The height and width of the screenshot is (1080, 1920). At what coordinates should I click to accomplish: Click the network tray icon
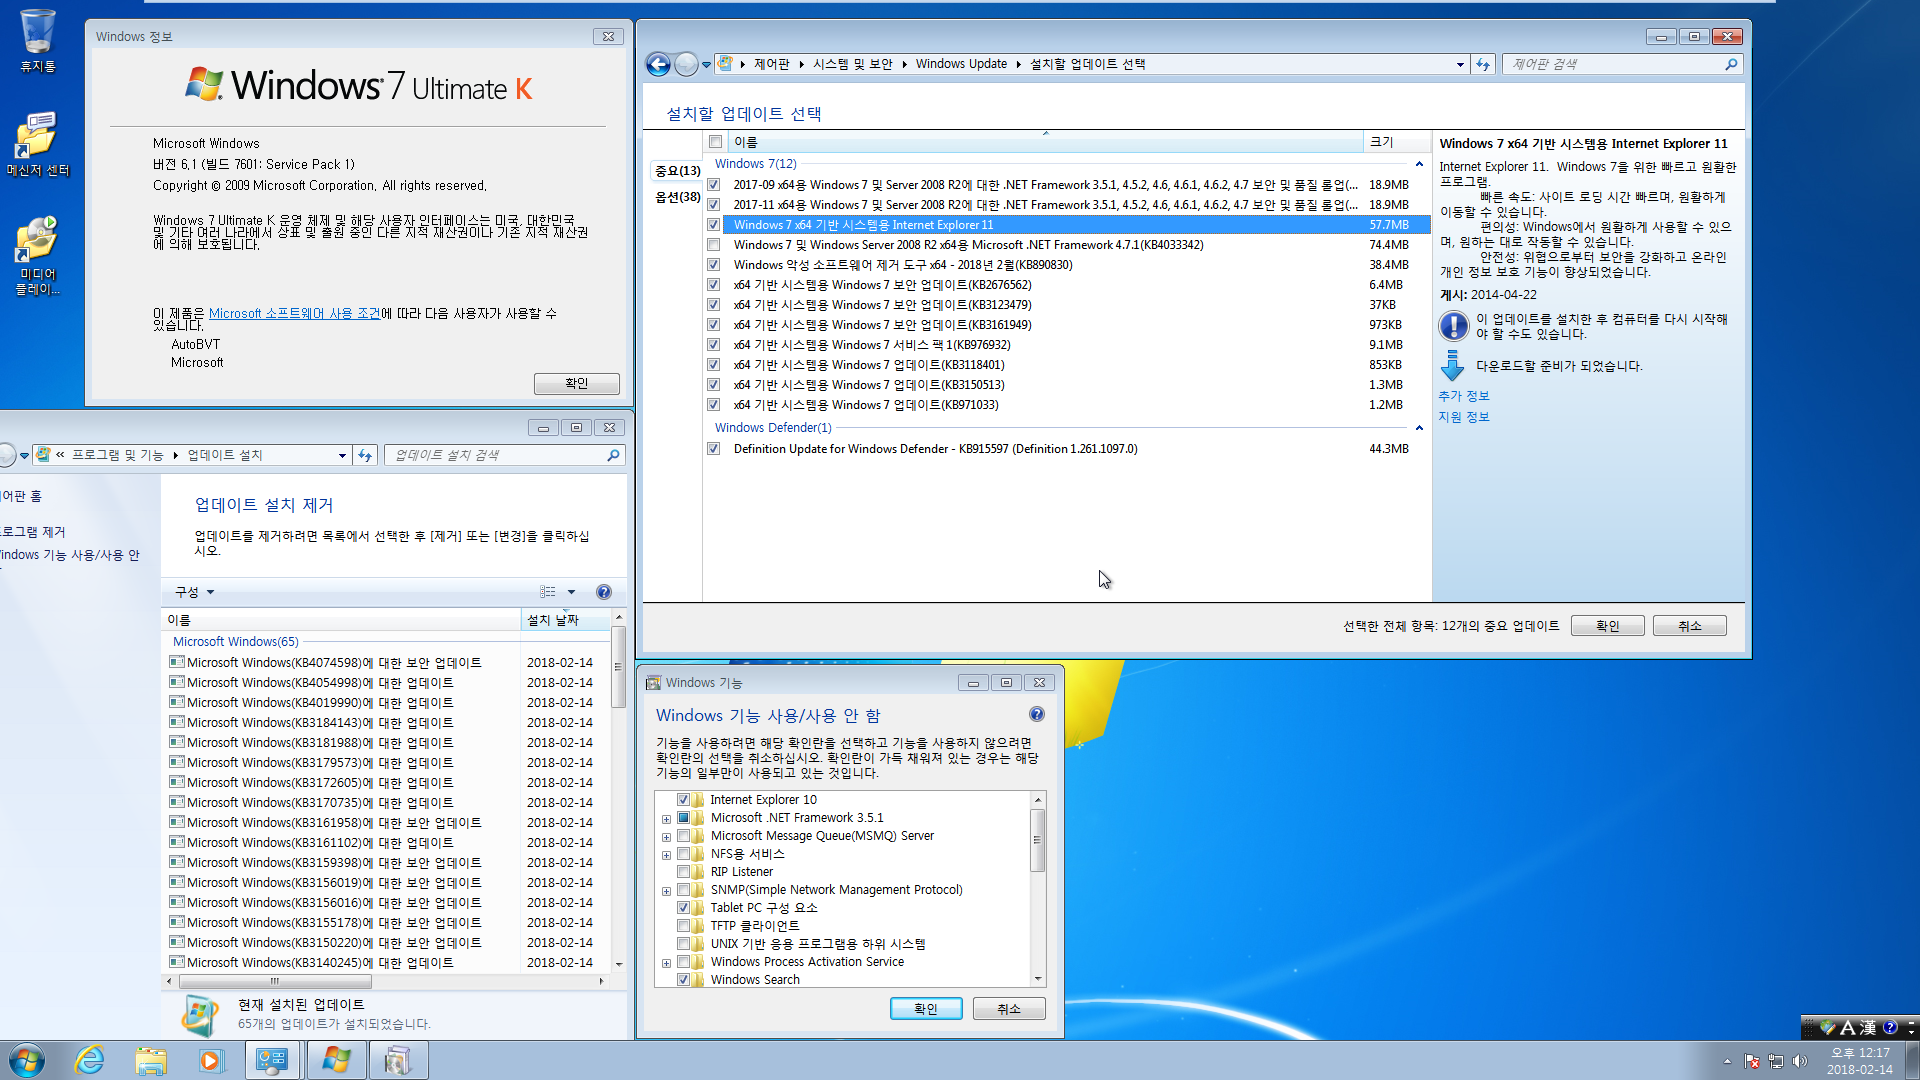(1776, 1061)
